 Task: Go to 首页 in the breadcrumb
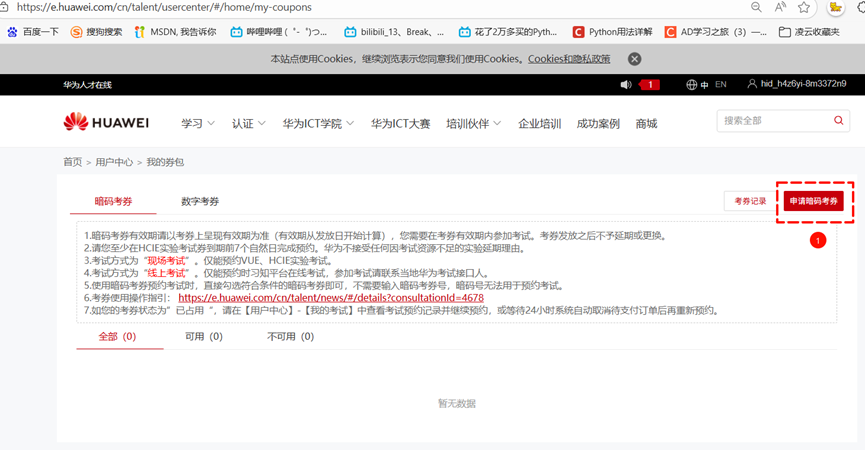72,162
